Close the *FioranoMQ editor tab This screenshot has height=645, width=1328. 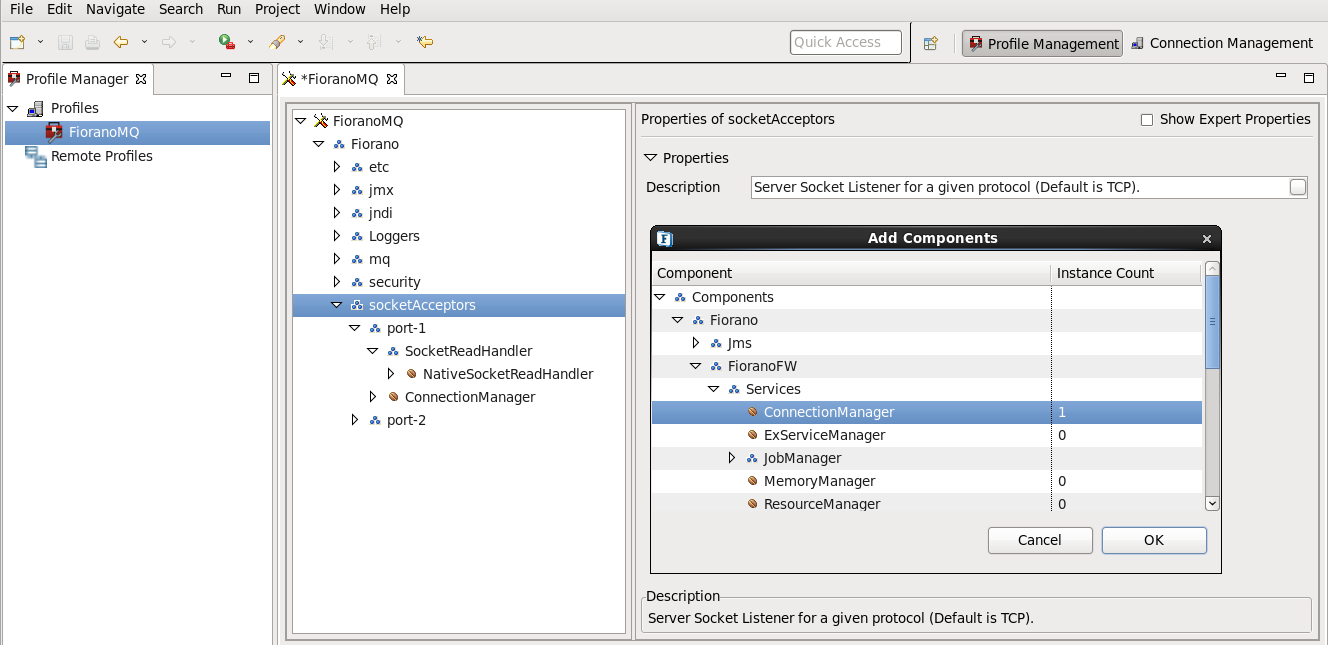click(x=392, y=79)
